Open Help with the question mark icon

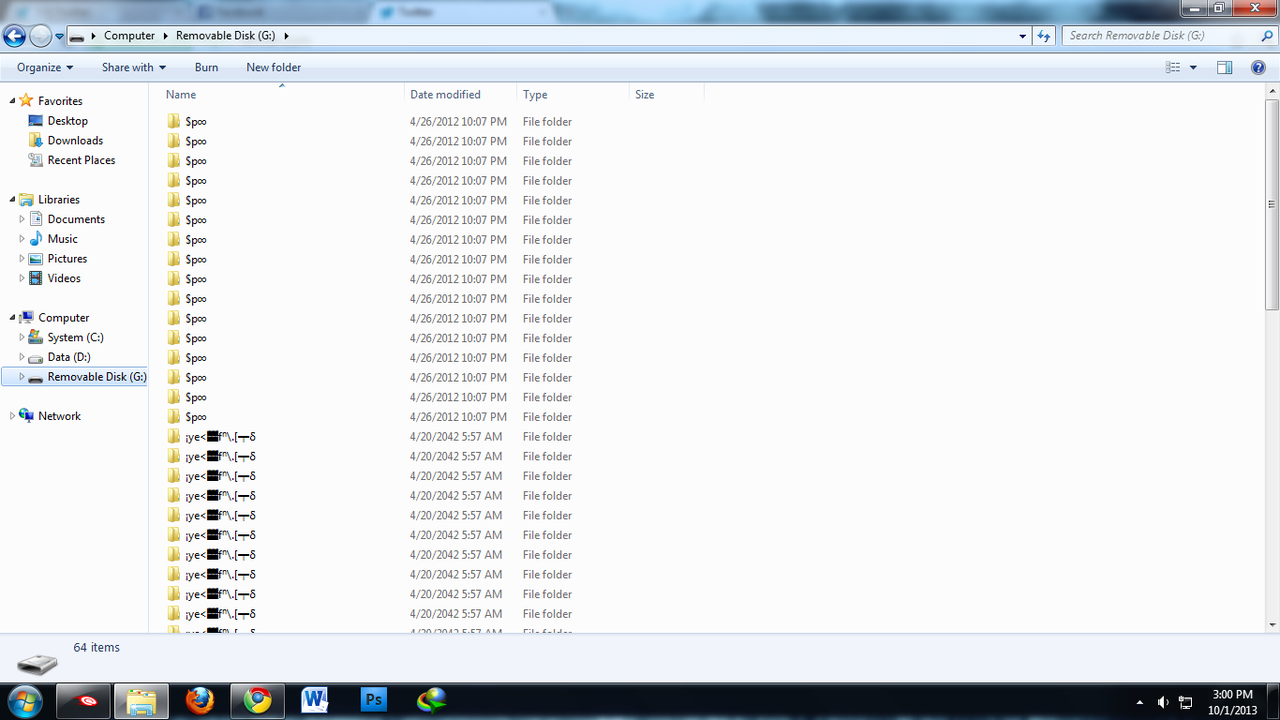(1258, 68)
